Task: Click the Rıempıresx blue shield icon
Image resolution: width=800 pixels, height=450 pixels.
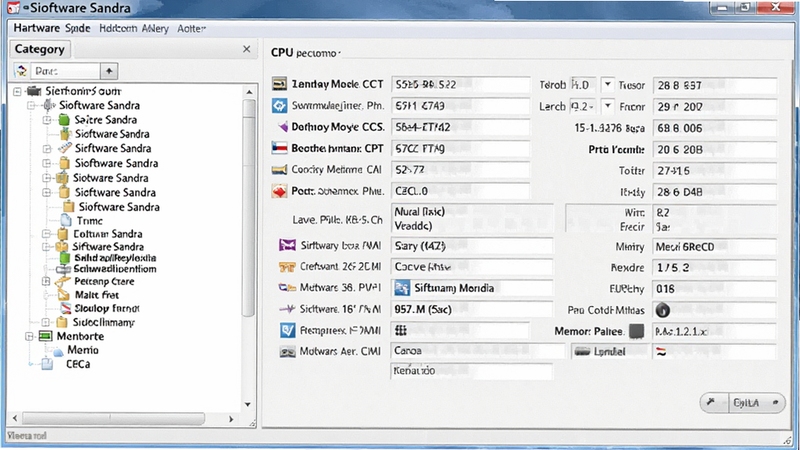Action: pyautogui.click(x=287, y=331)
